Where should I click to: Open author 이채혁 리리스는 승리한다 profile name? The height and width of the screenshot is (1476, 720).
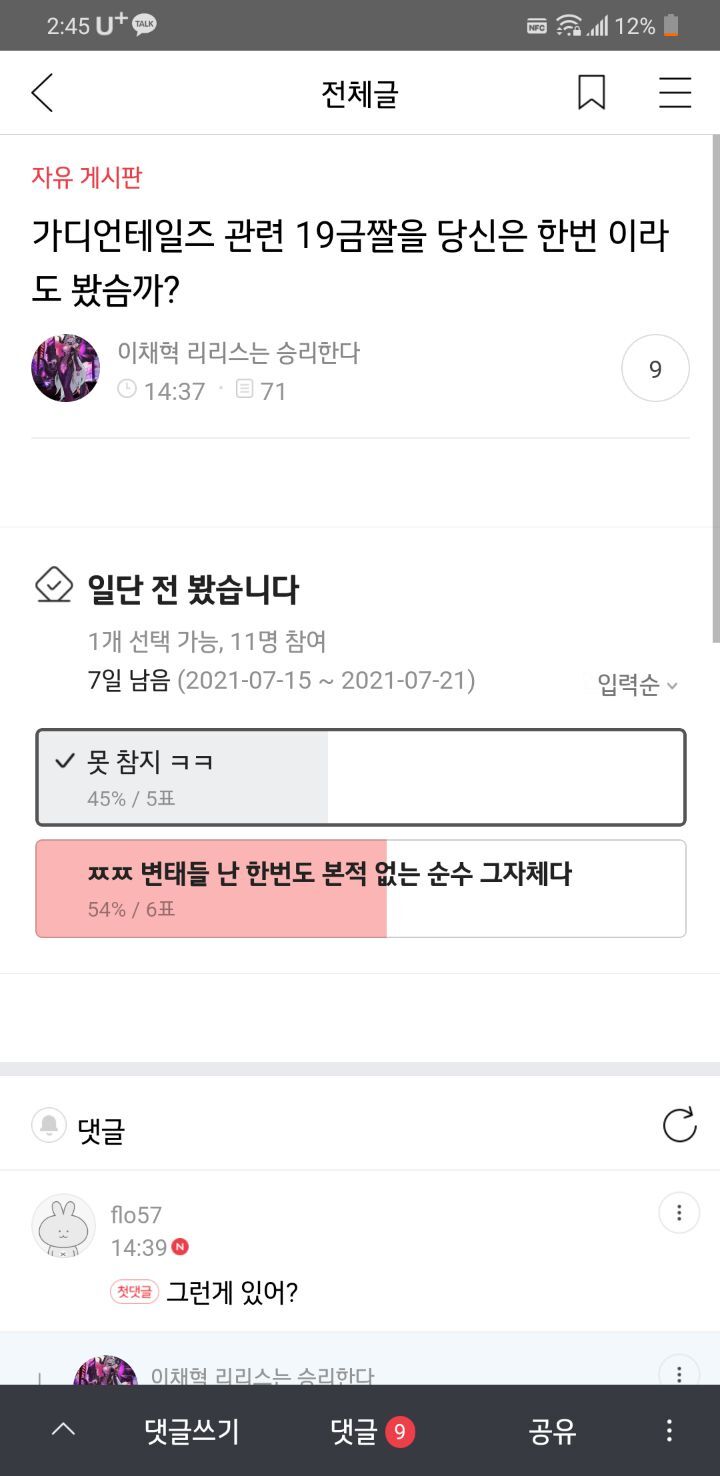pos(238,352)
